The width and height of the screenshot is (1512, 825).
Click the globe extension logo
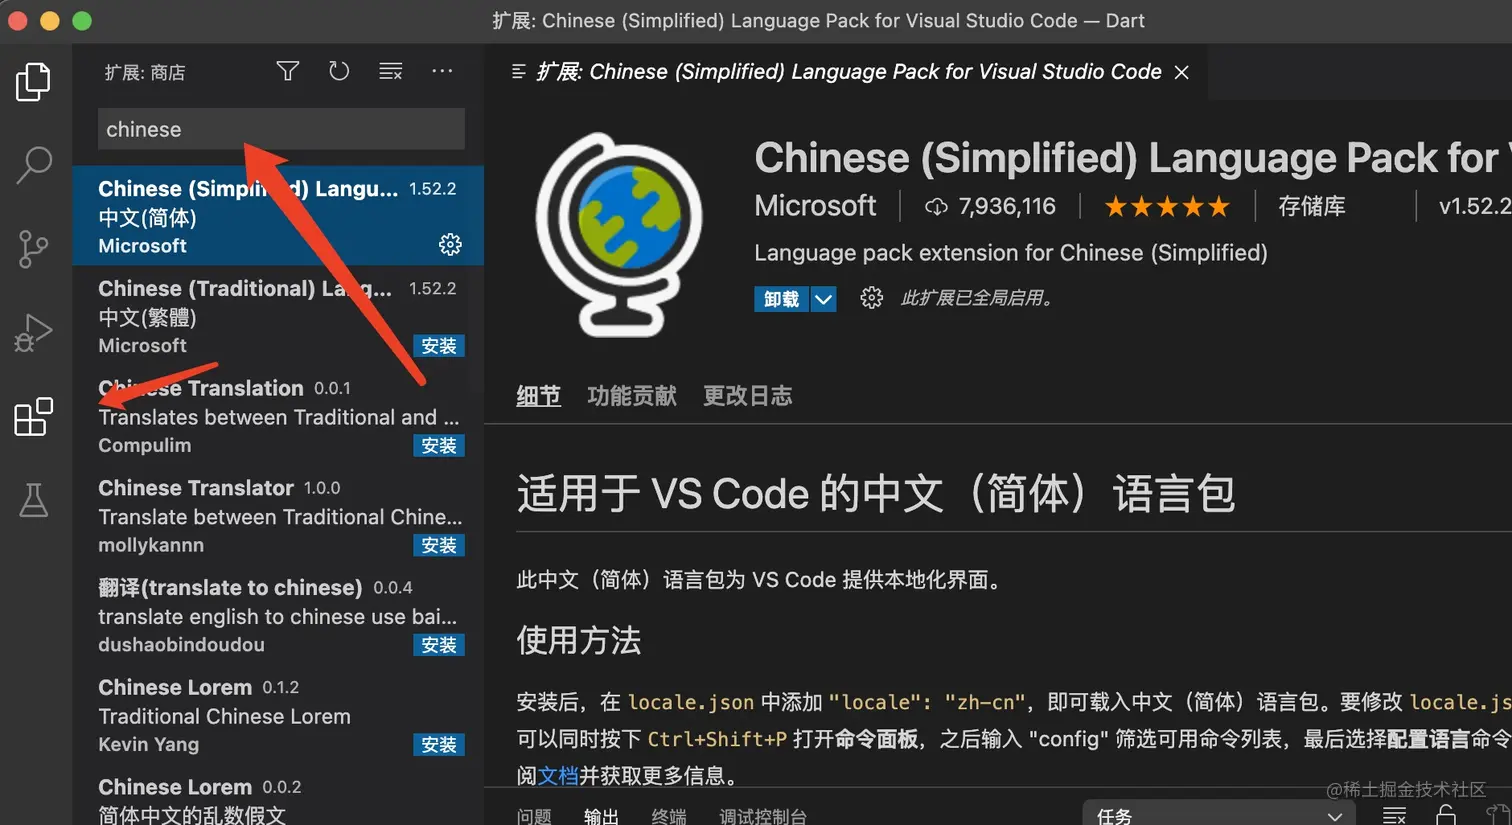[620, 234]
